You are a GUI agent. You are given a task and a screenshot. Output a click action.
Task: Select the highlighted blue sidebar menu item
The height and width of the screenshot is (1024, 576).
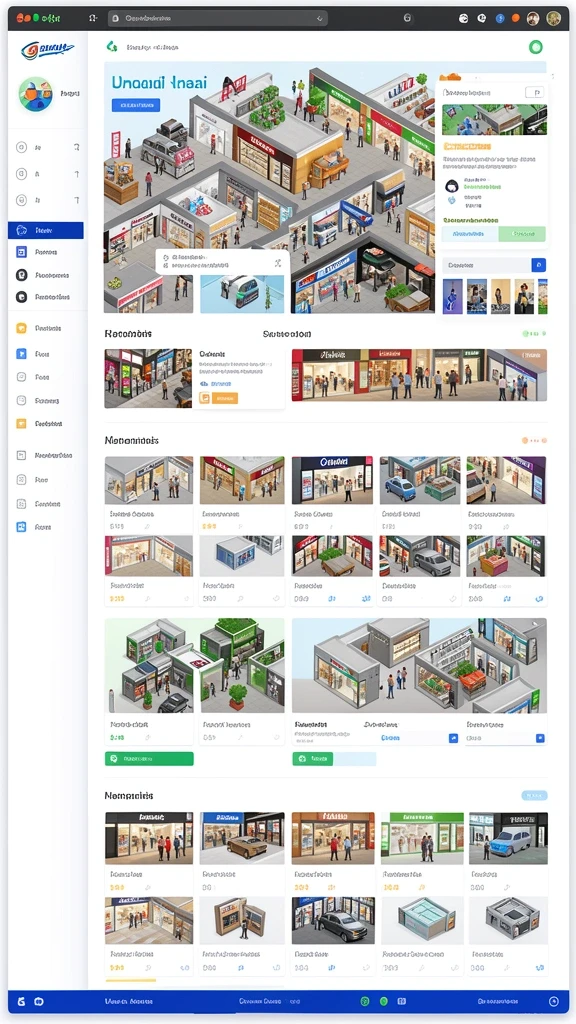(x=46, y=231)
